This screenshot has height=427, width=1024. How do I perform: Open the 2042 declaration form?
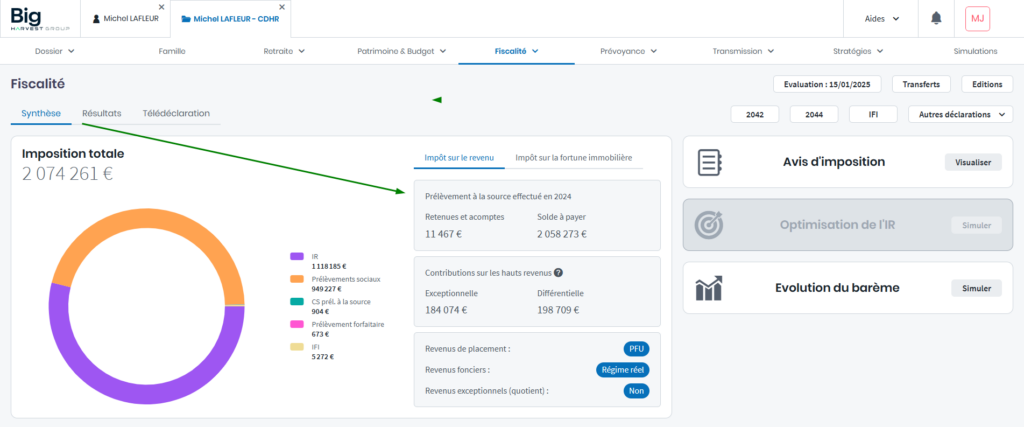[x=755, y=115]
